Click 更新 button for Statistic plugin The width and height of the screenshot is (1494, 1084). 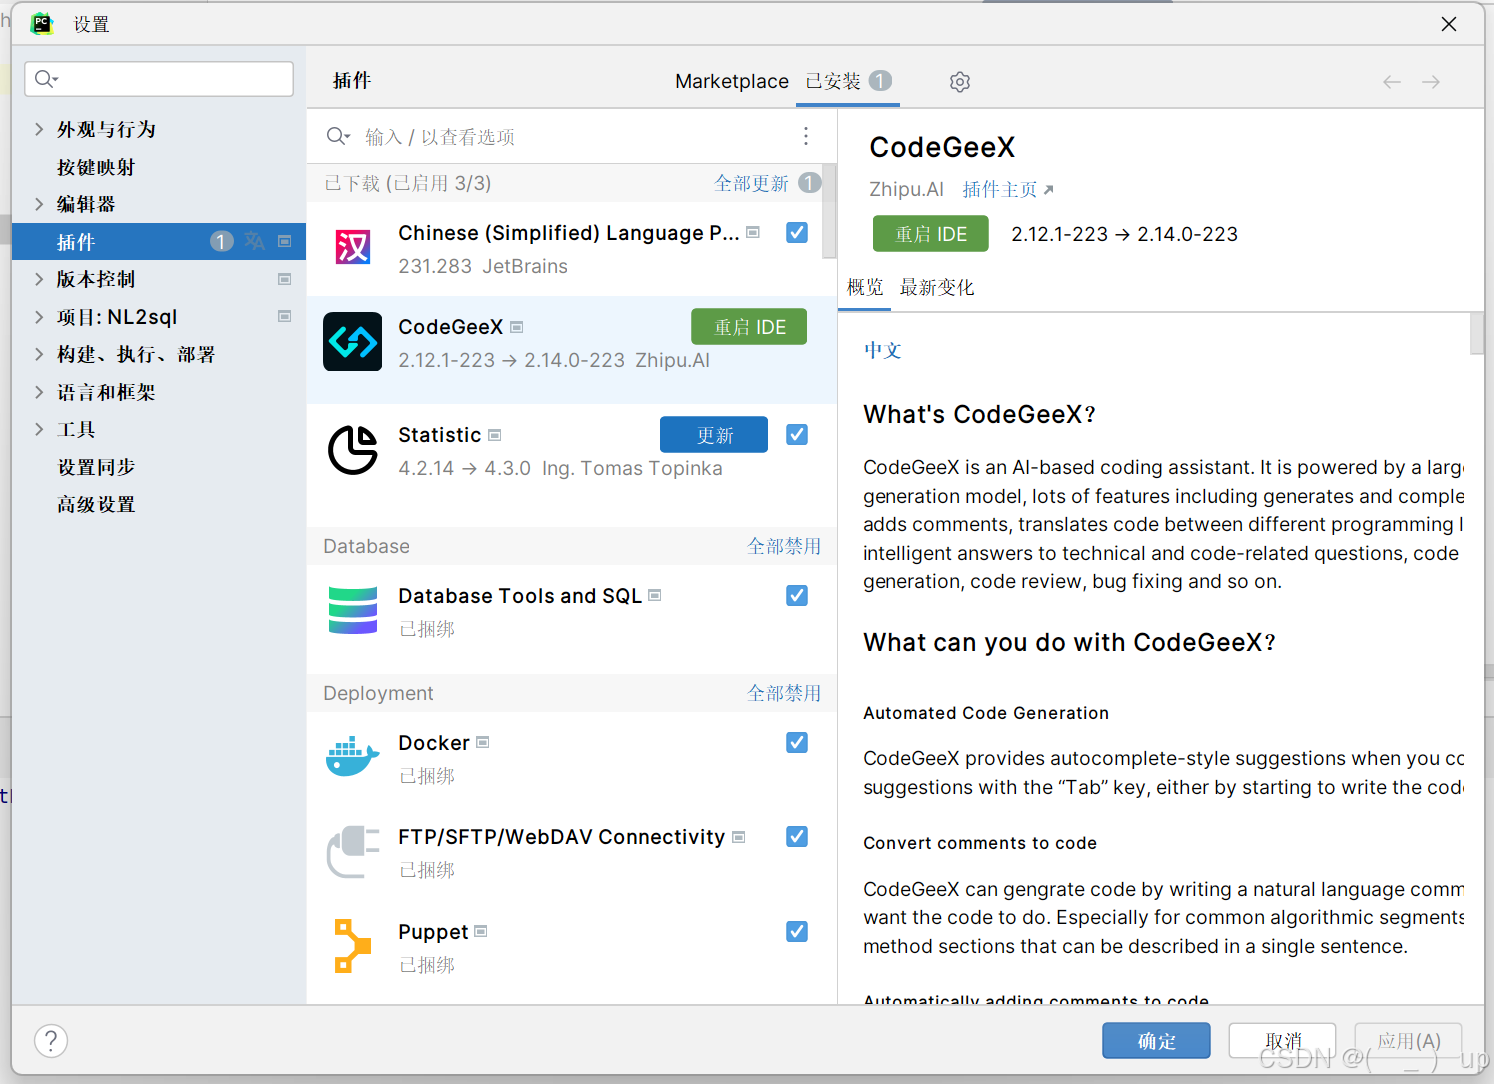tap(714, 435)
